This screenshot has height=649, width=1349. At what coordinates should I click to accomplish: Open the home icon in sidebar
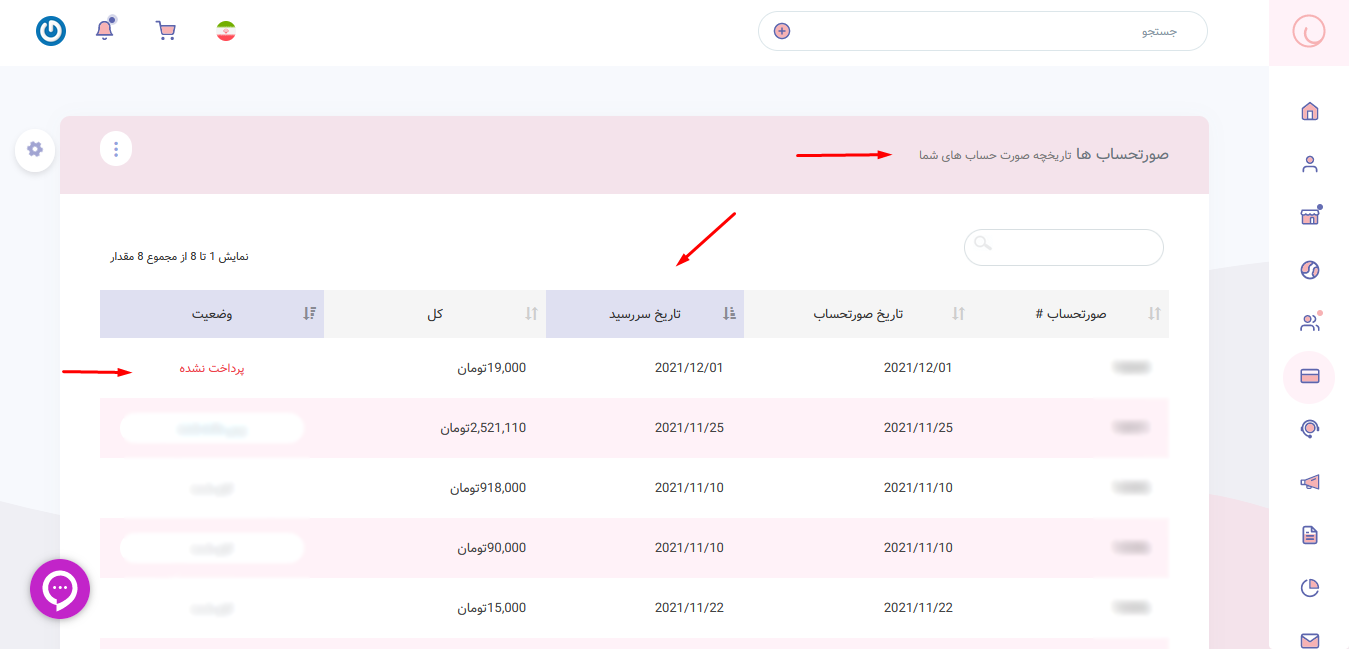[1309, 111]
